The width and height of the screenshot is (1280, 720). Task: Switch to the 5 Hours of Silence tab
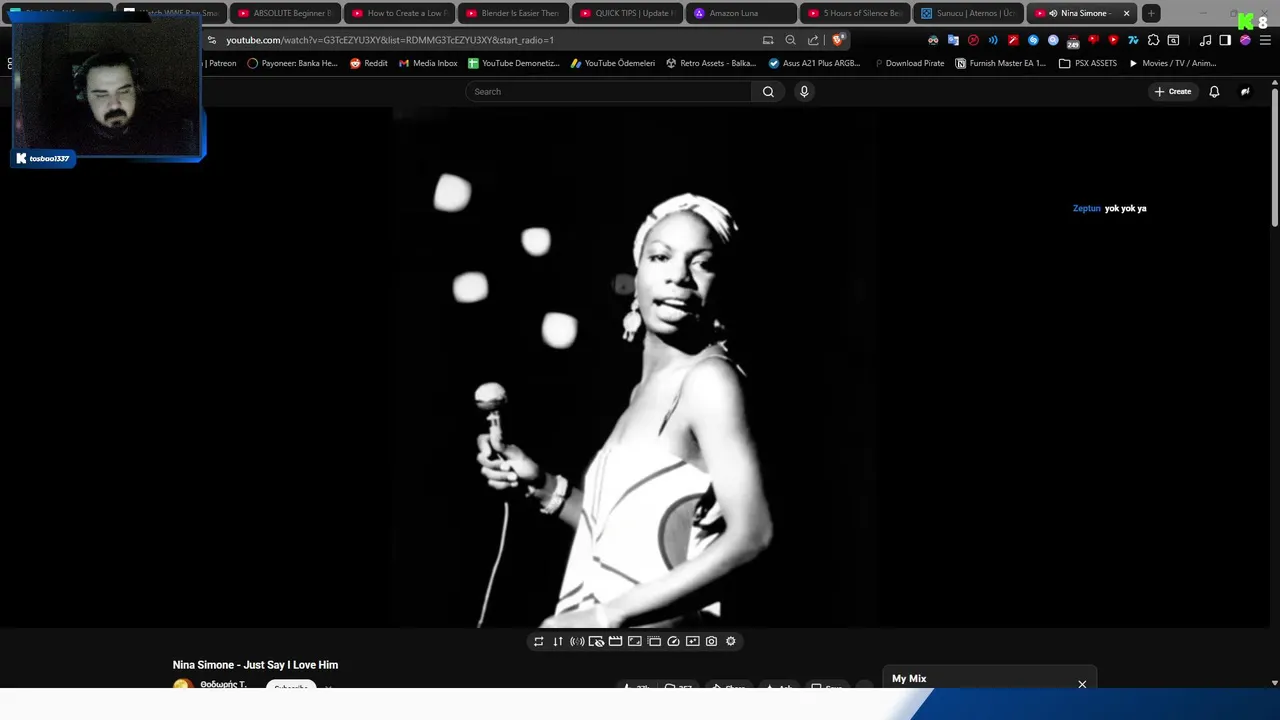point(856,13)
